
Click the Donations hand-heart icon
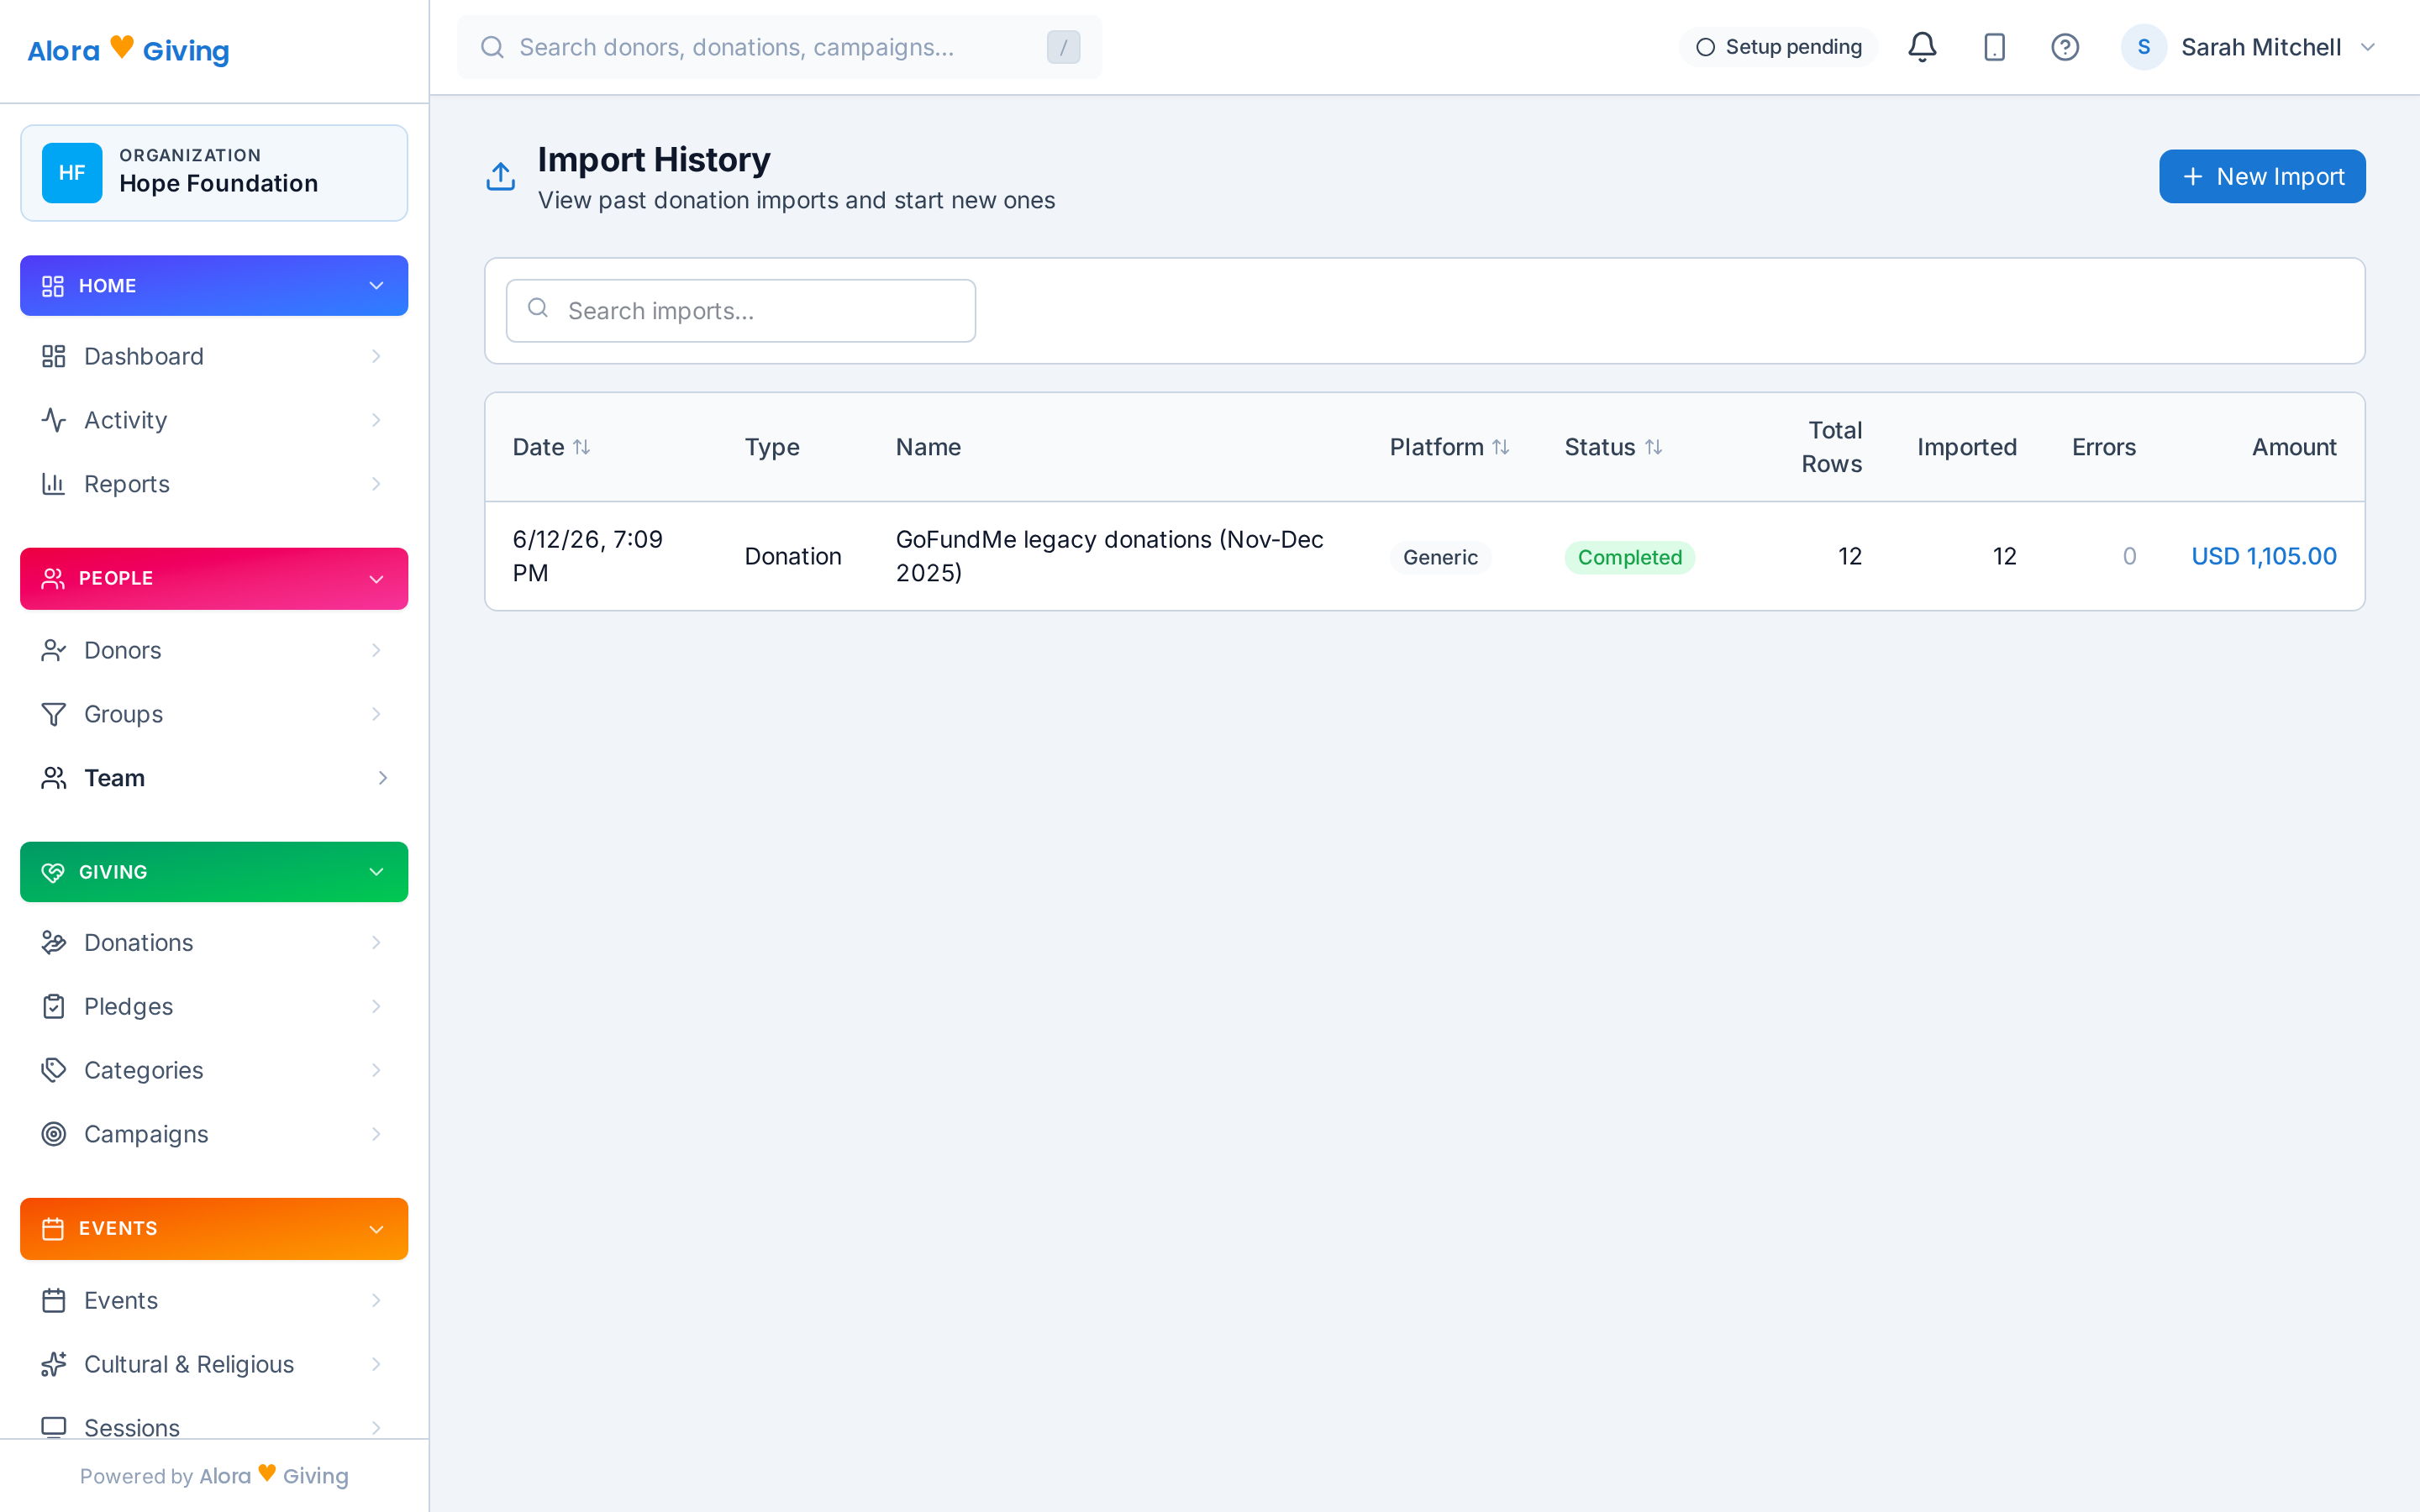point(54,942)
